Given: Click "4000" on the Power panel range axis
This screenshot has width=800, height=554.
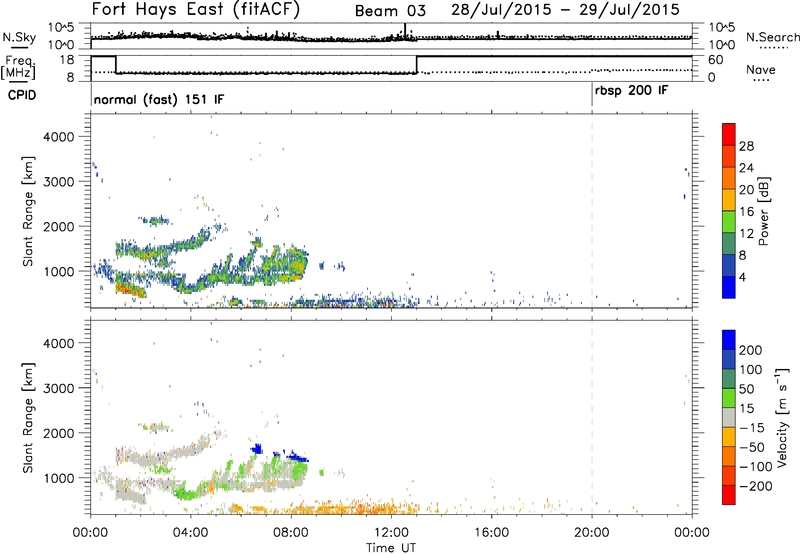Looking at the screenshot, I should [58, 137].
